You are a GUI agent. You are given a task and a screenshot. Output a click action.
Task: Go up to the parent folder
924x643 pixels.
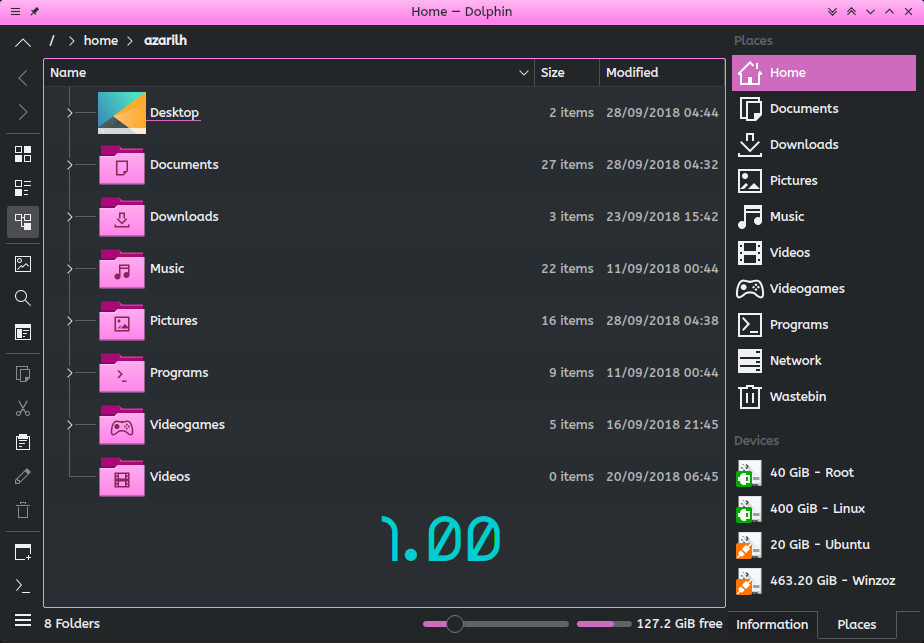point(23,42)
